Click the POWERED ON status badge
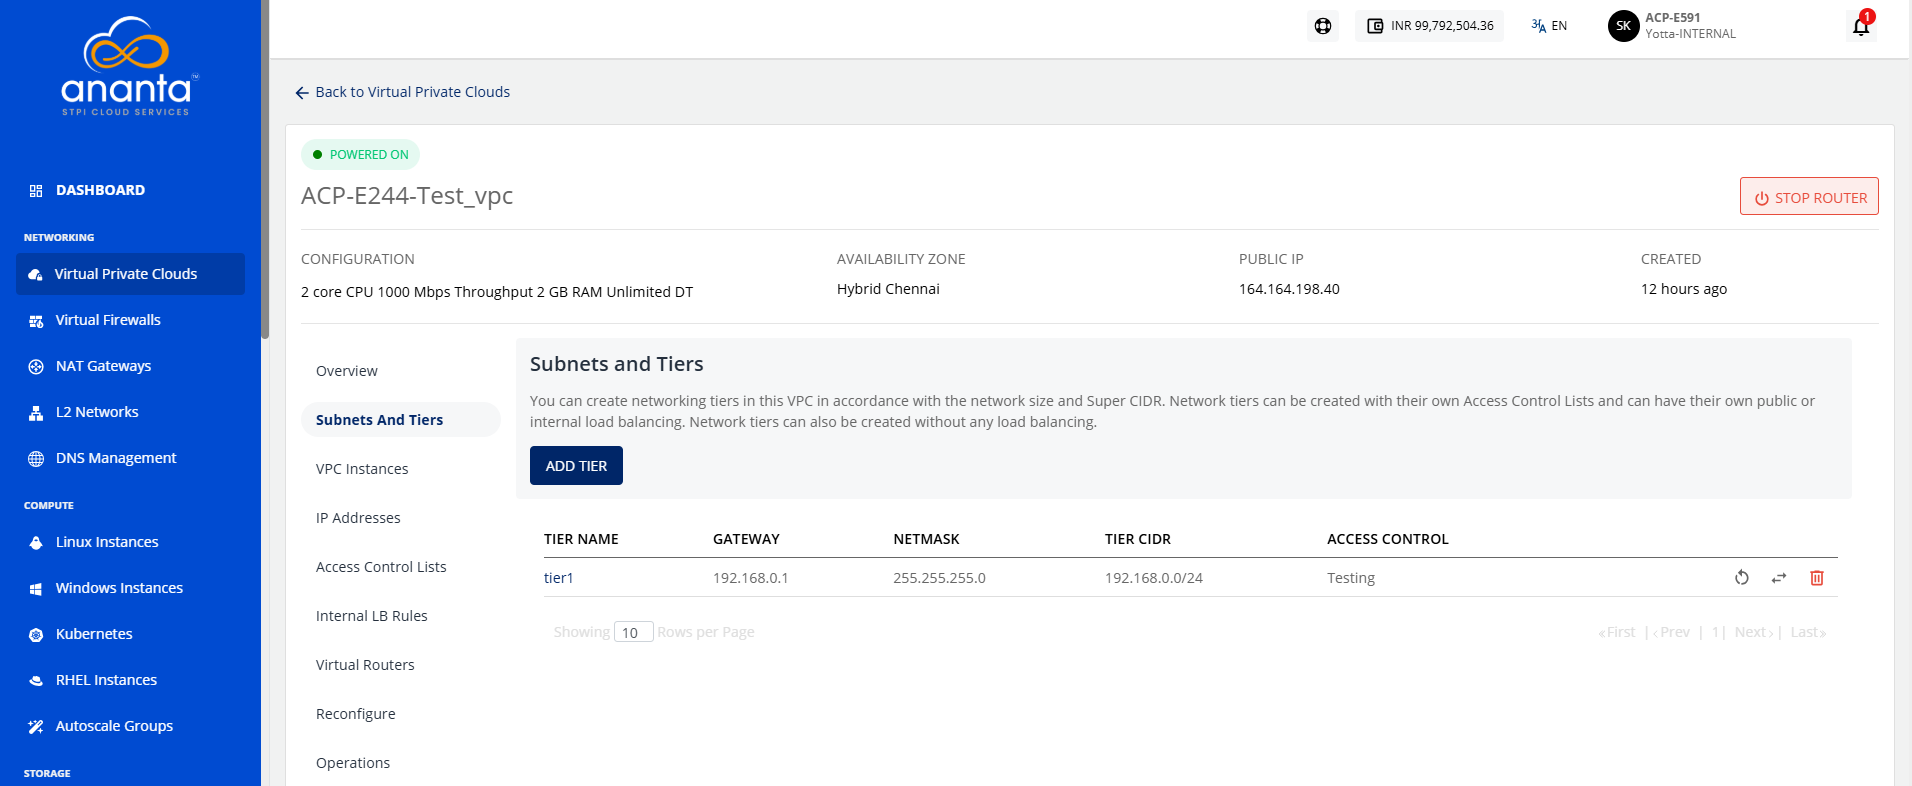This screenshot has height=786, width=1912. click(360, 155)
